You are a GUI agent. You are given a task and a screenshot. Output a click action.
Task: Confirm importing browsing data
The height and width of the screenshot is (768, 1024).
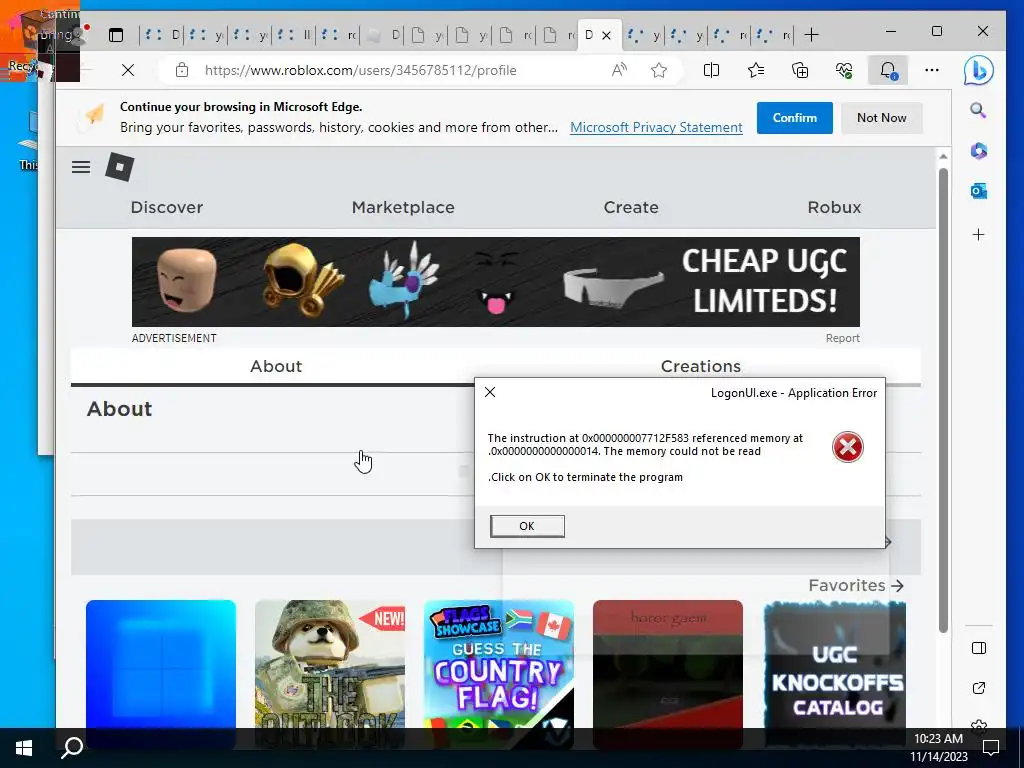(x=795, y=118)
